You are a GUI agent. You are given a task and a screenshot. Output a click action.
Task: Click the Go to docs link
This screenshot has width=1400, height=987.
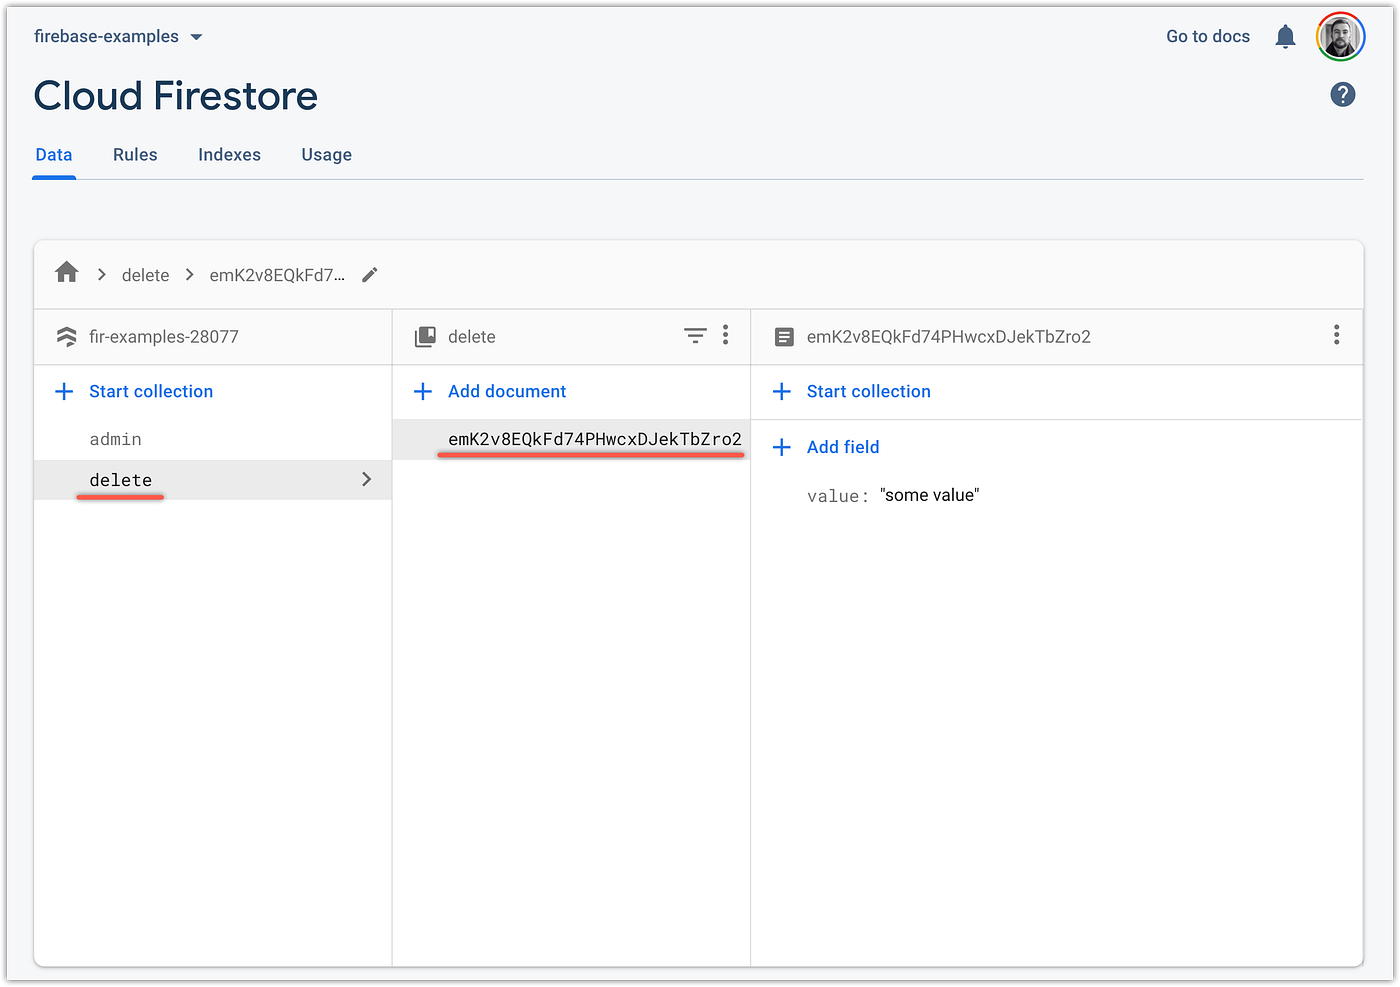point(1207,36)
